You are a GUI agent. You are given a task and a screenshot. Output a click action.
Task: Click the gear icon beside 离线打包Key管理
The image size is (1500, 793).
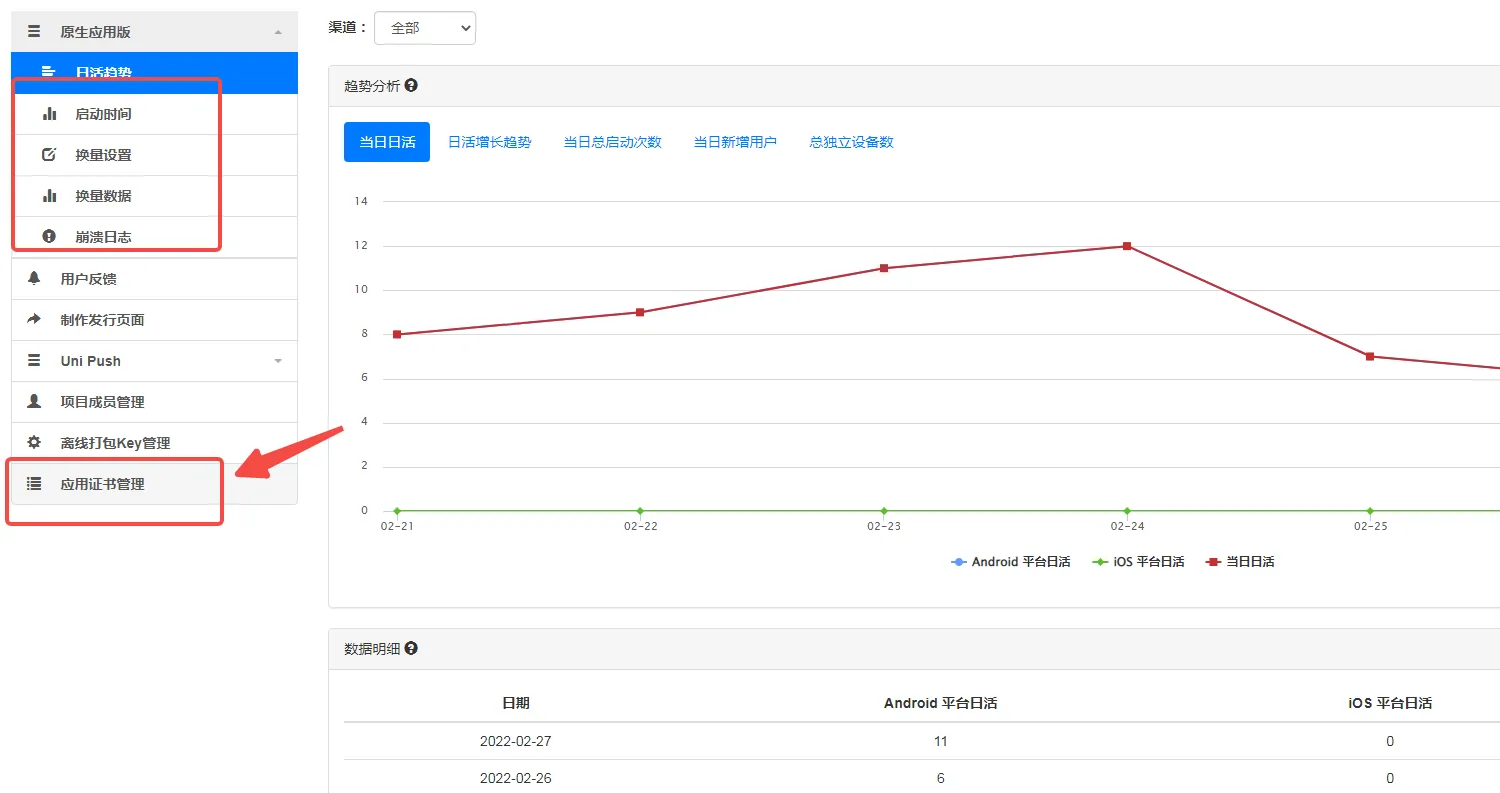34,442
